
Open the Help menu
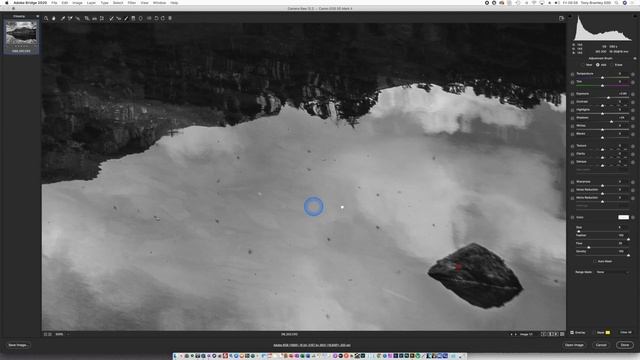[x=174, y=2]
